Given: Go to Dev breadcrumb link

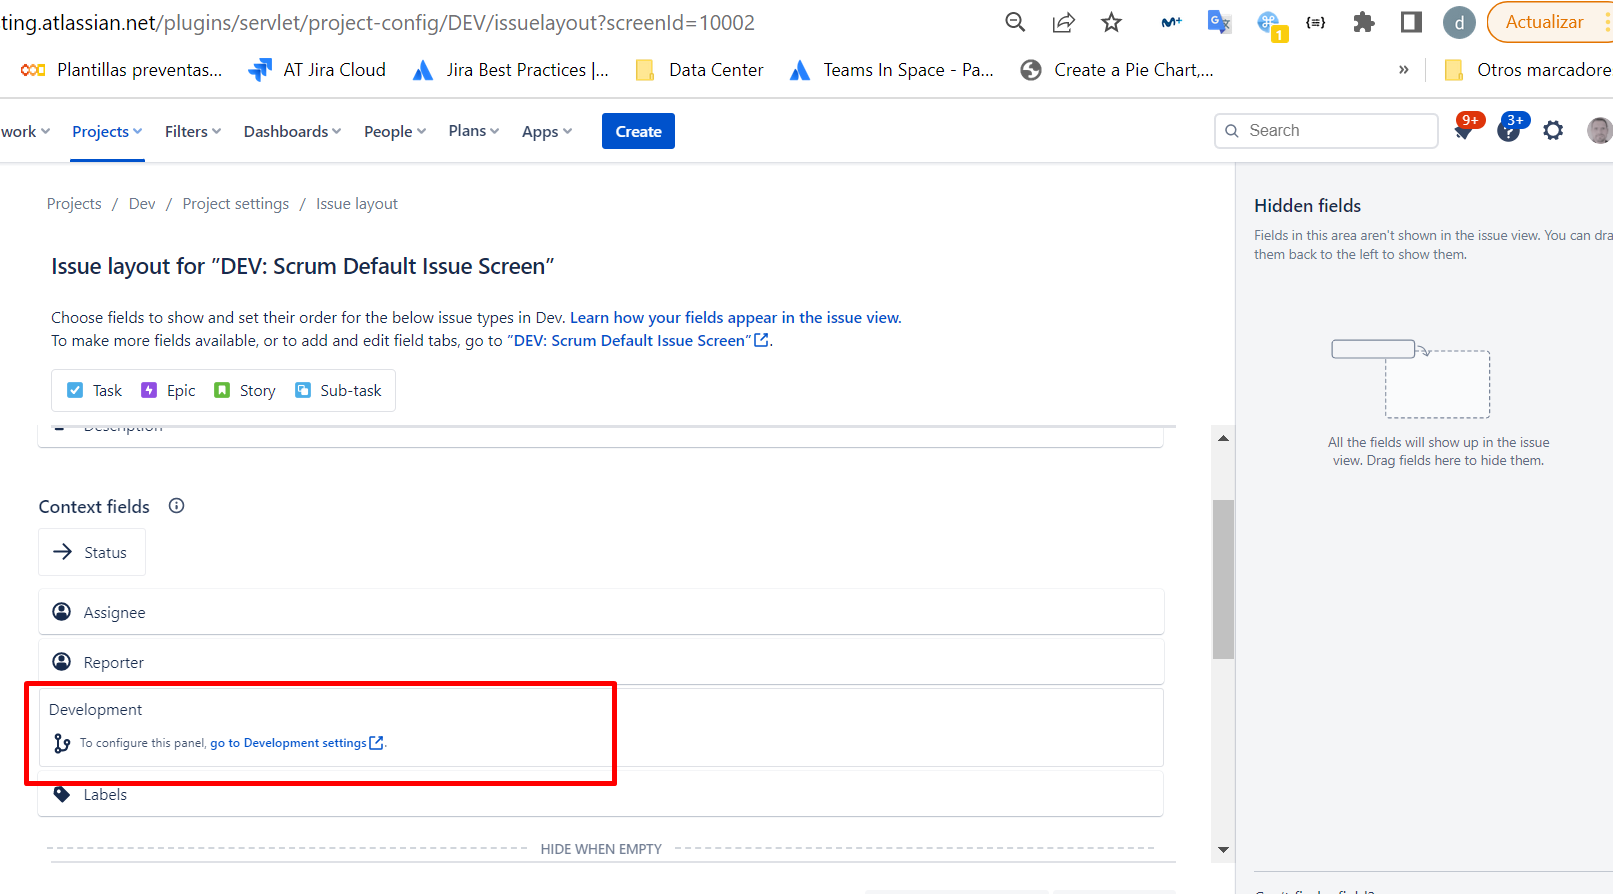Looking at the screenshot, I should pyautogui.click(x=142, y=203).
